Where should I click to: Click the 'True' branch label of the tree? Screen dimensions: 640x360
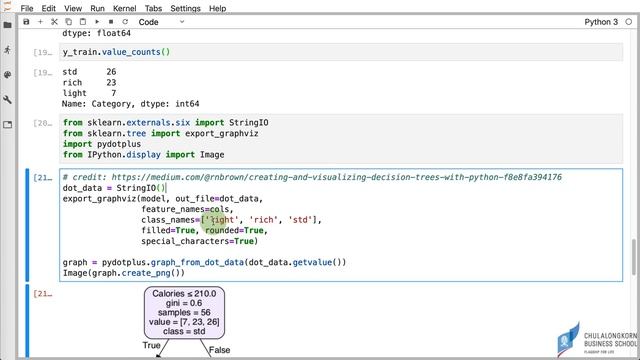point(151,345)
